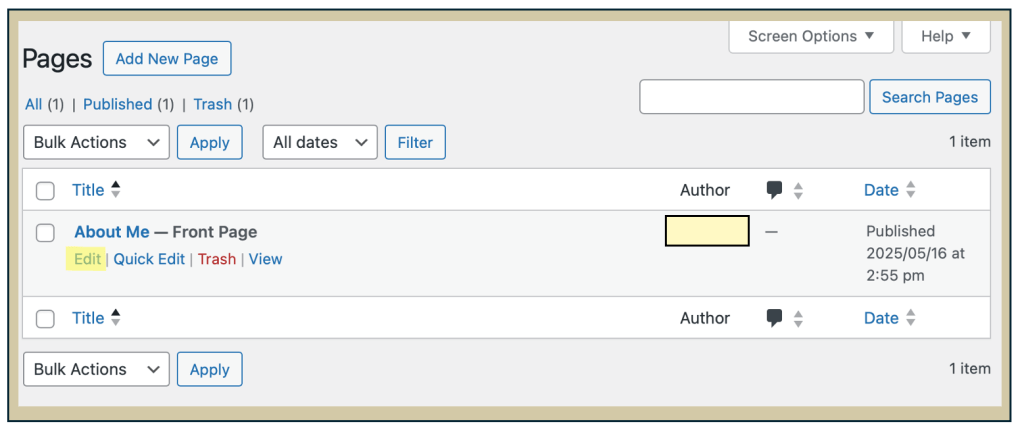Click the yellow highlighted author box
The width and height of the screenshot is (1022, 430).
pos(707,231)
